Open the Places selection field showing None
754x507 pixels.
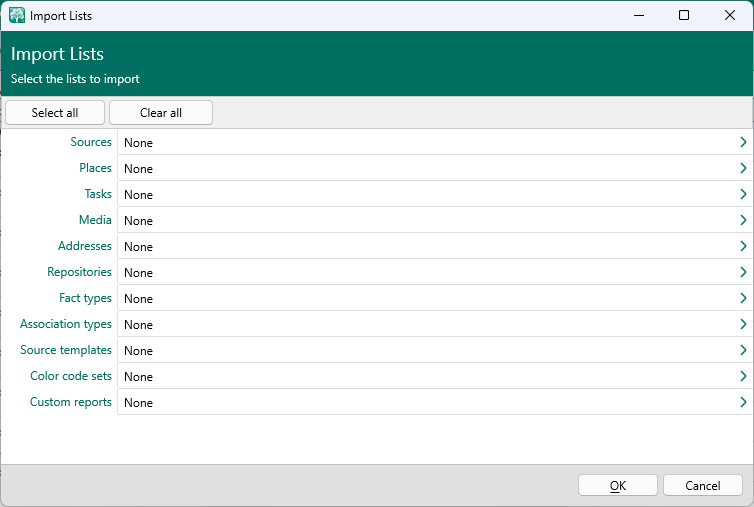click(x=434, y=168)
